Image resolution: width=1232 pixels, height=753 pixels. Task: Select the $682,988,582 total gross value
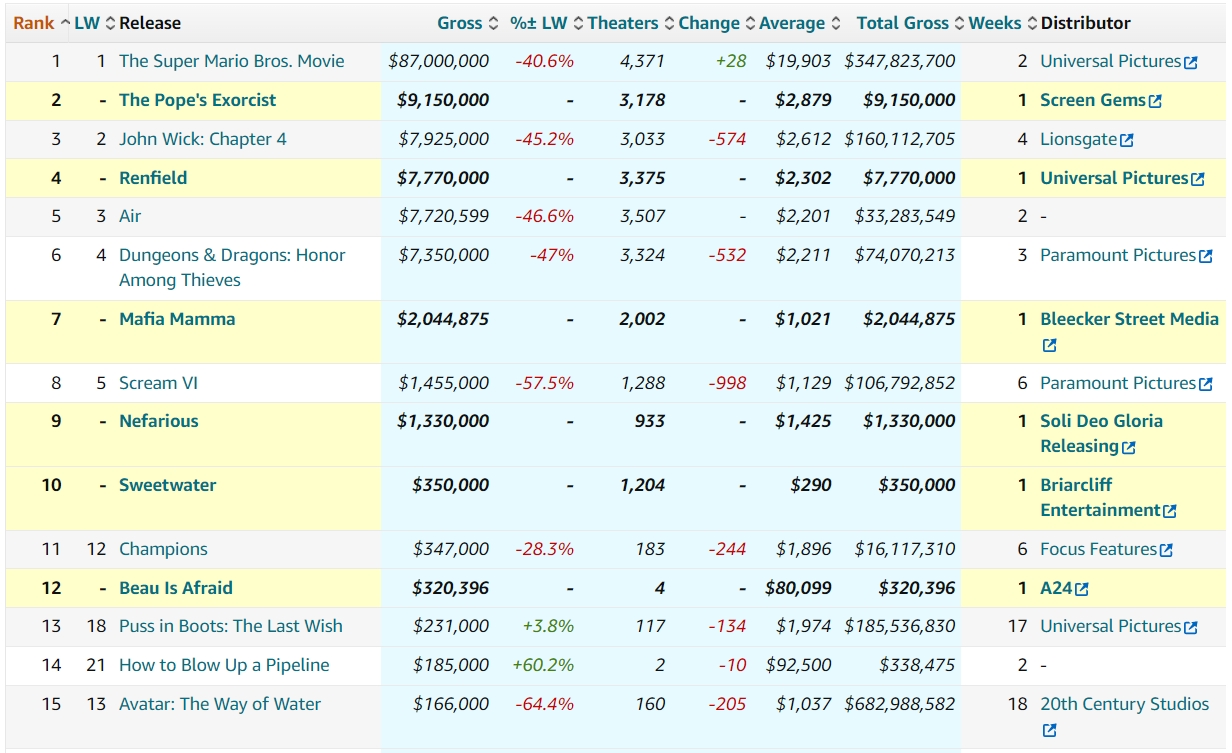point(900,704)
